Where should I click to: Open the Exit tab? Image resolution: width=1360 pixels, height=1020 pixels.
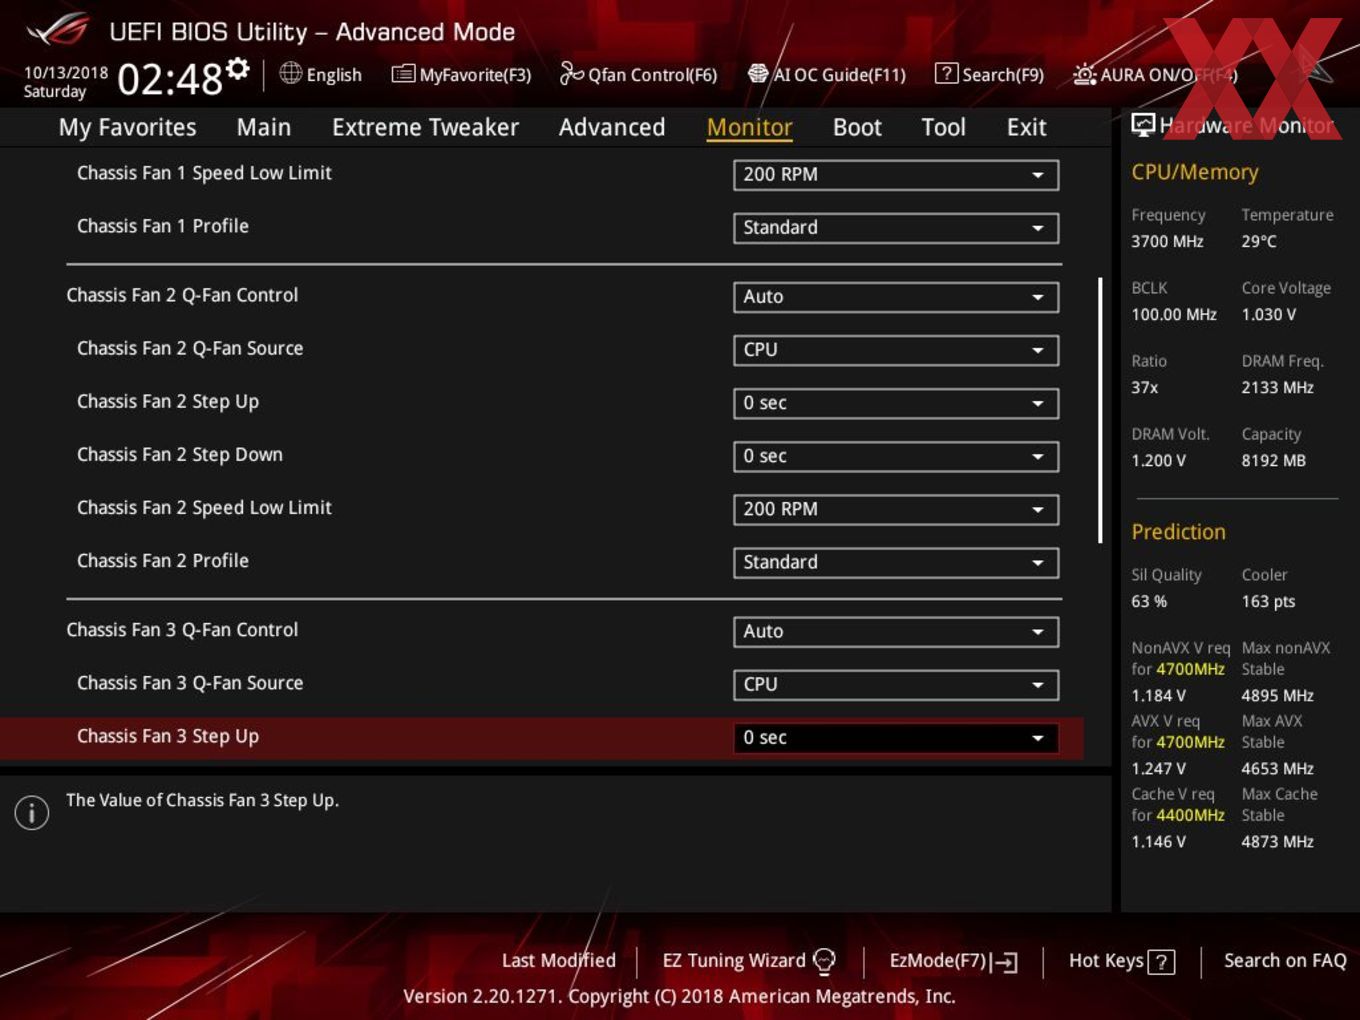pyautogui.click(x=1026, y=127)
